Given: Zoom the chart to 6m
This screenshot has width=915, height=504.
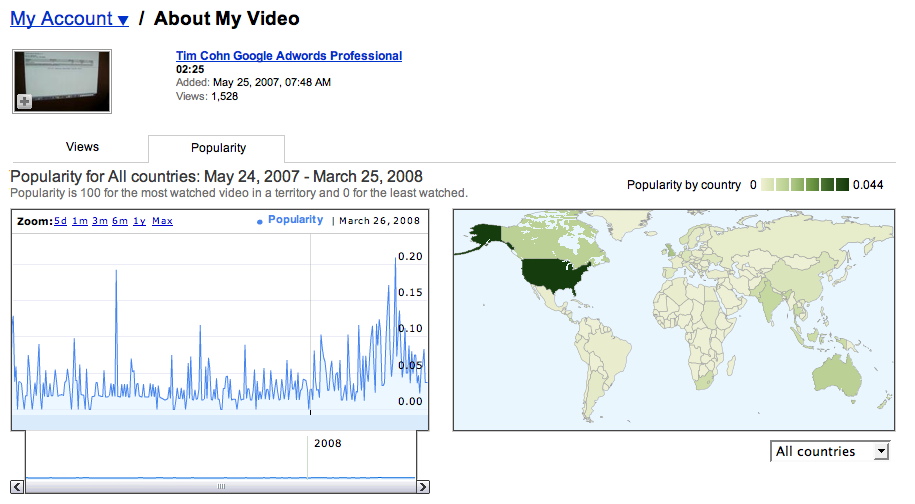Looking at the screenshot, I should coord(119,221).
